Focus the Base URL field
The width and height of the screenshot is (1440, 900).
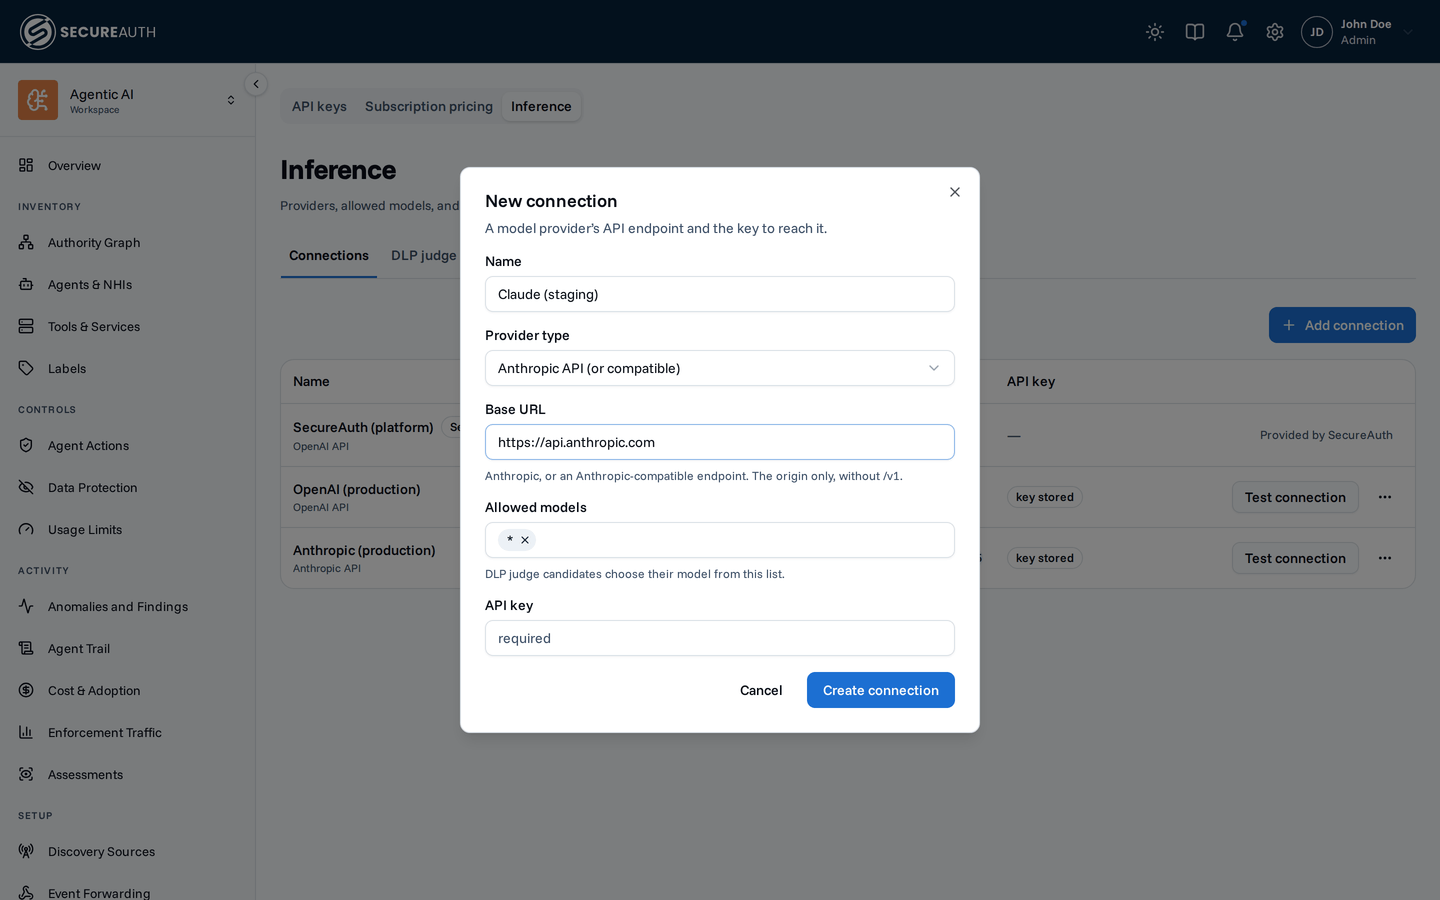pos(720,442)
